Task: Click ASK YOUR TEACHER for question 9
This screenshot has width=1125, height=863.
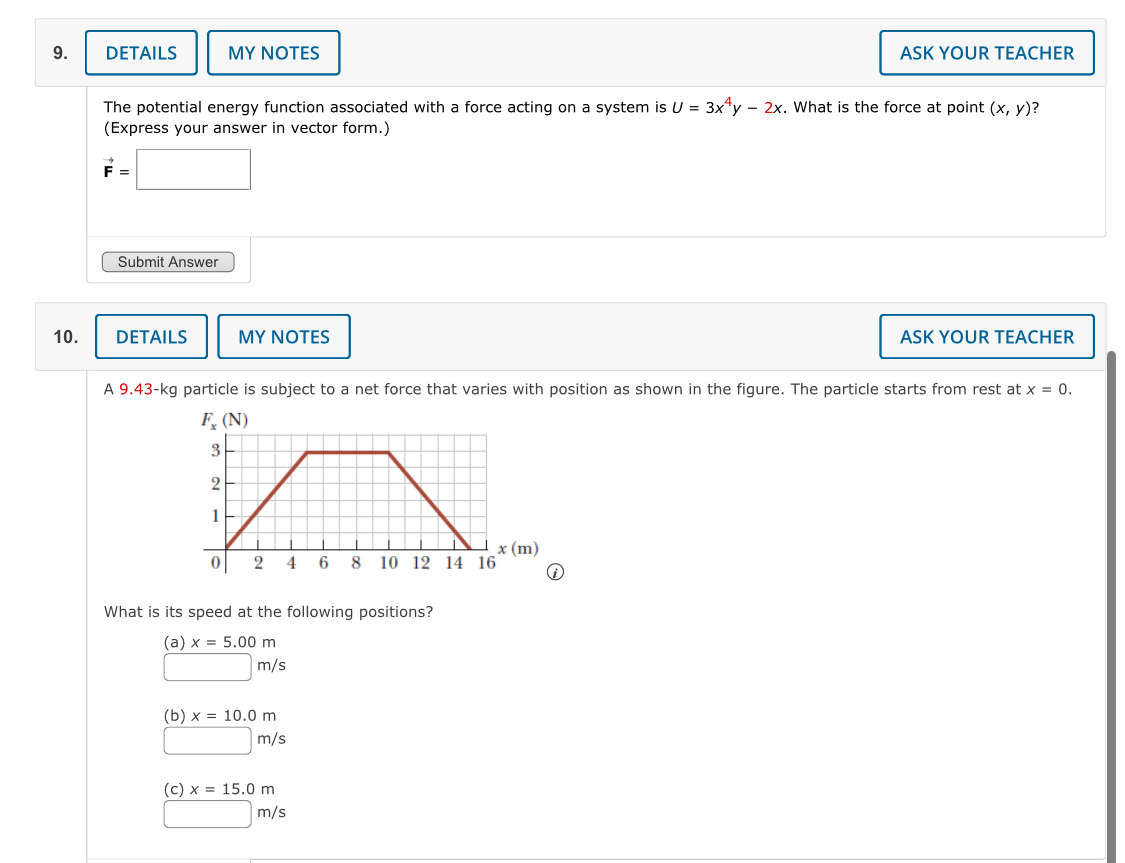Action: [x=986, y=52]
